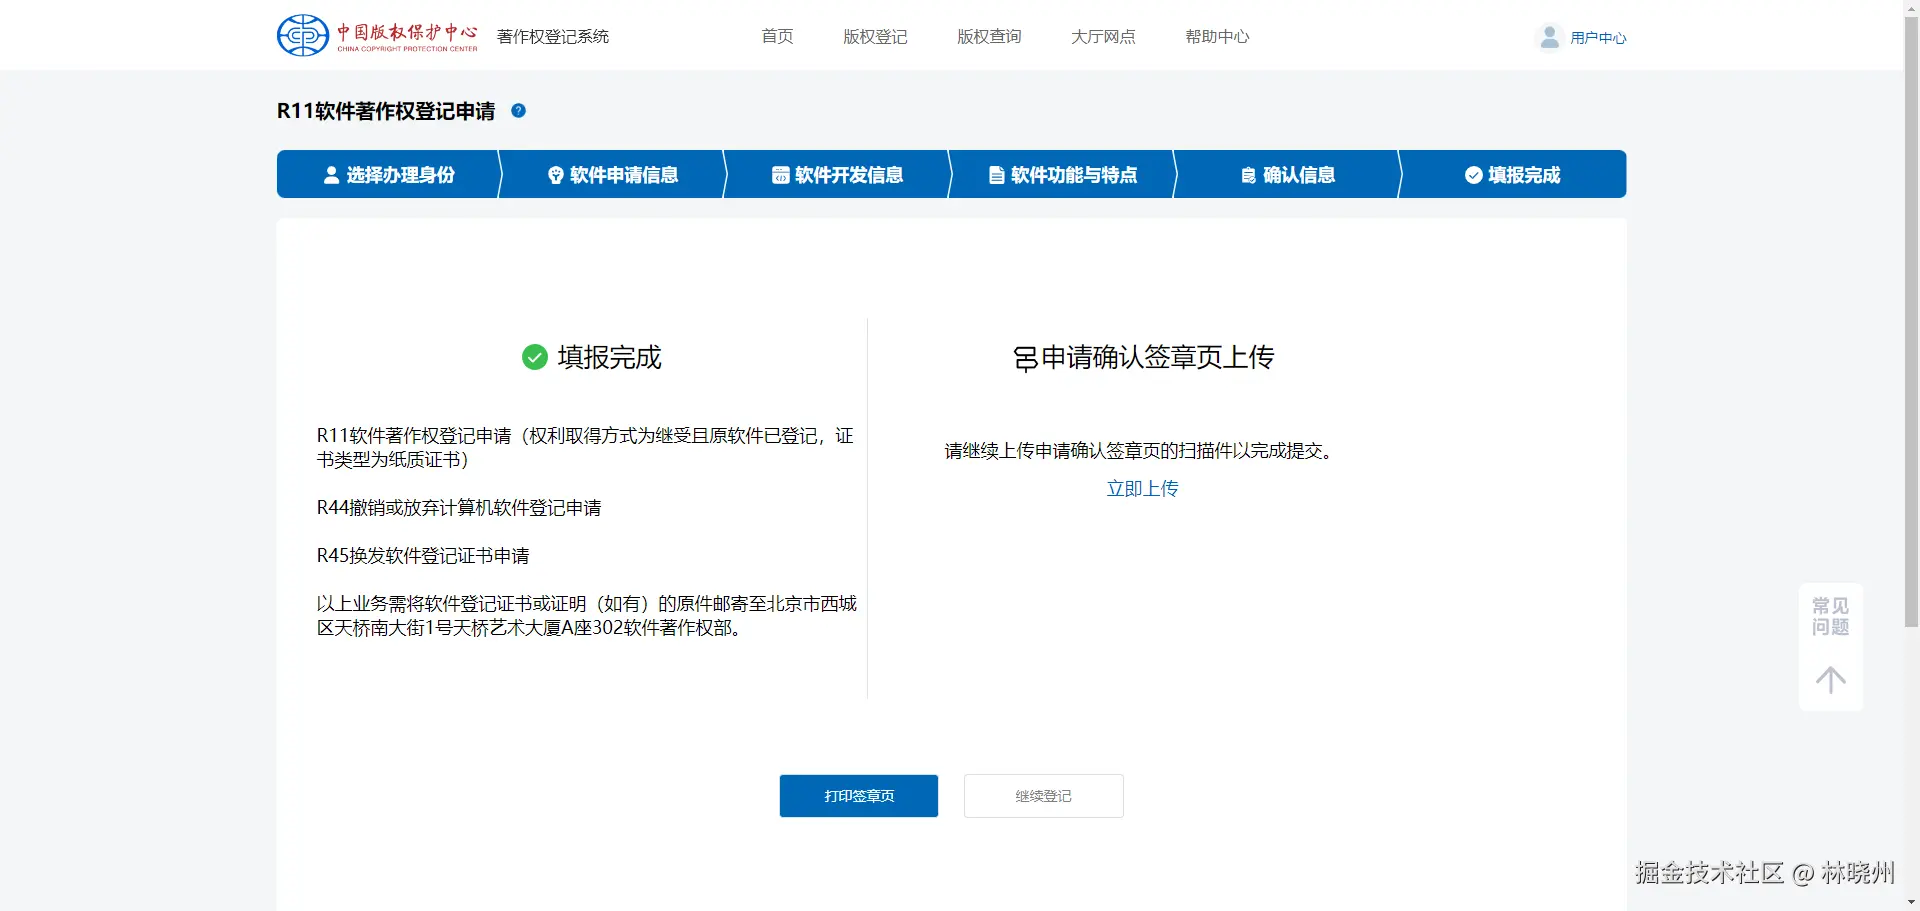
Task: Click the 著作权登记系统 title text
Action: (x=553, y=37)
